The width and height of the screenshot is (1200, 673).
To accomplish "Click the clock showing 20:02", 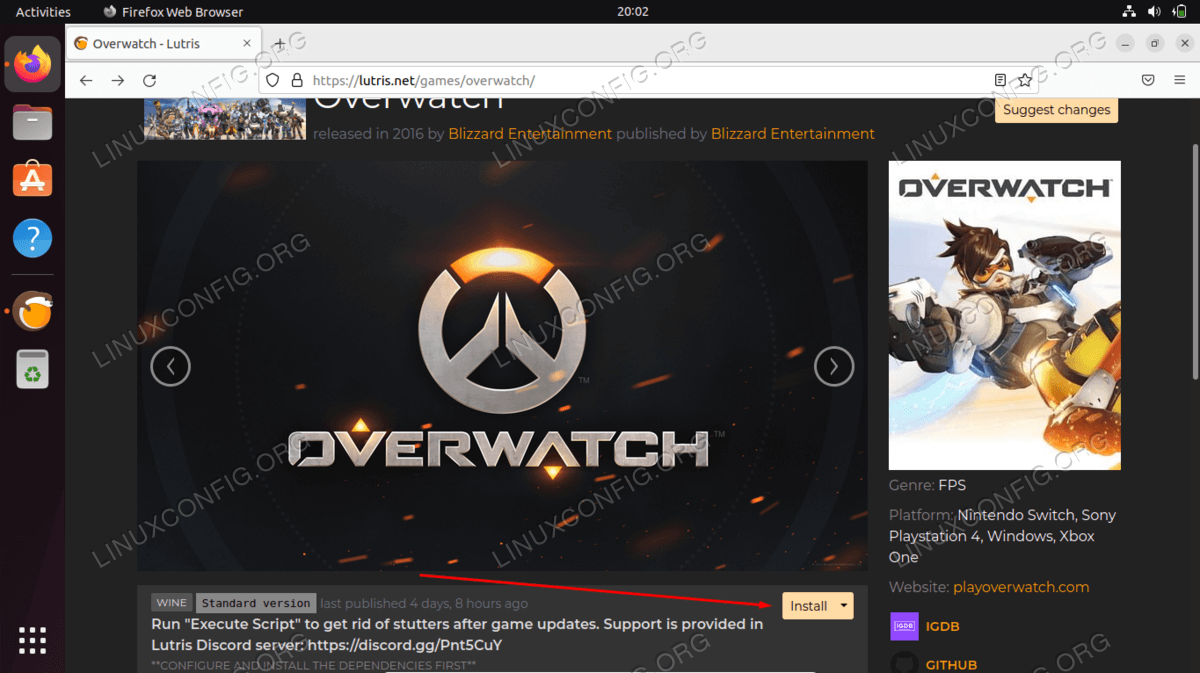I will tap(632, 12).
